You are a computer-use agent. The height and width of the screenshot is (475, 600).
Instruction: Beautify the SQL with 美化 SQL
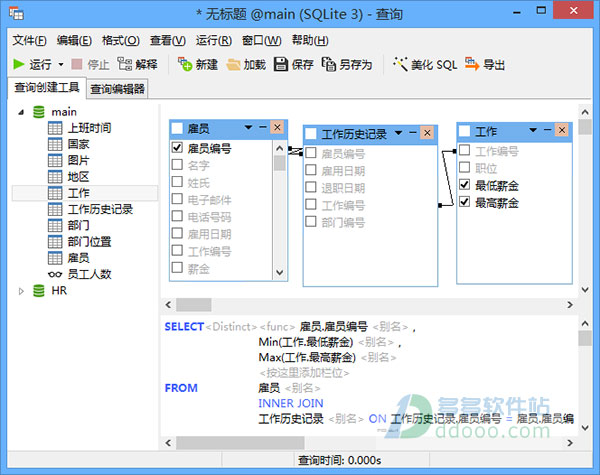(425, 64)
